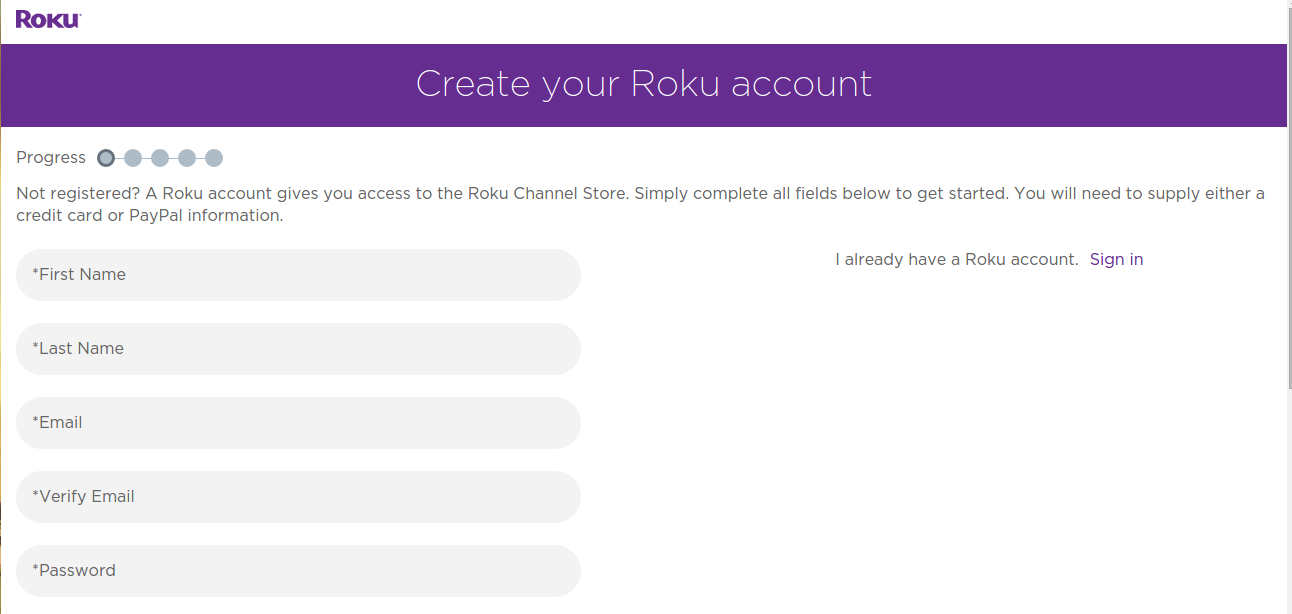Screen dimensions: 1292x614
Task: Click the Roku logo
Action: (x=48, y=19)
